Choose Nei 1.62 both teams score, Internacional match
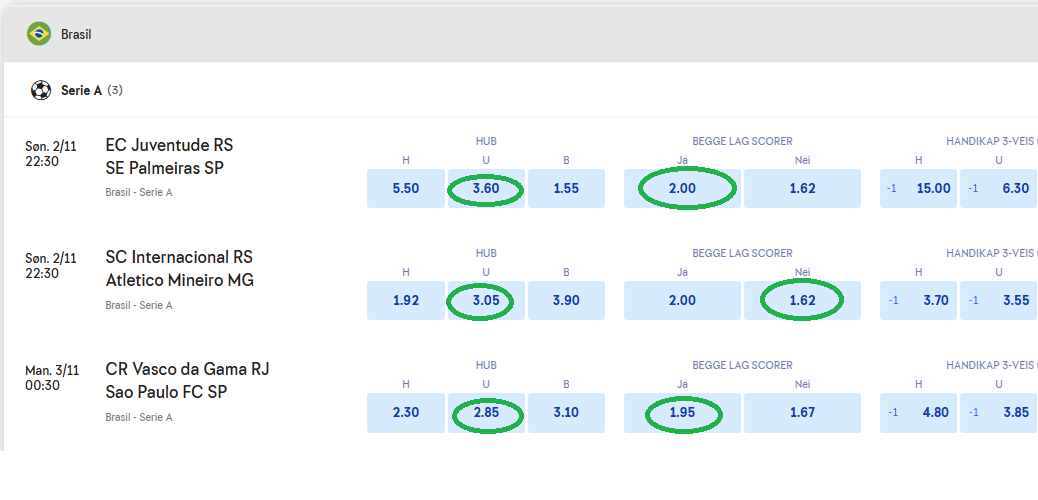1038x500 pixels. tap(802, 300)
